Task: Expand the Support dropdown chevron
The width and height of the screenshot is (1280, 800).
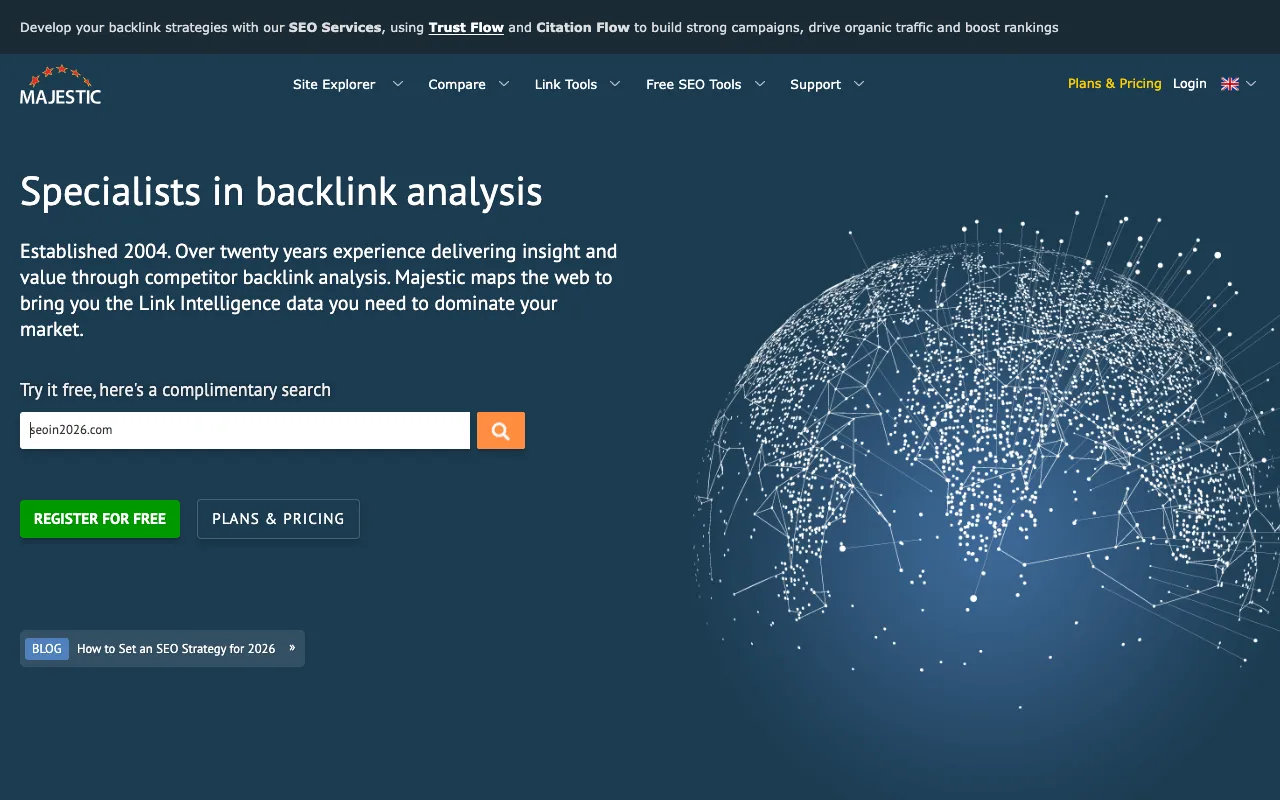Action: [861, 84]
